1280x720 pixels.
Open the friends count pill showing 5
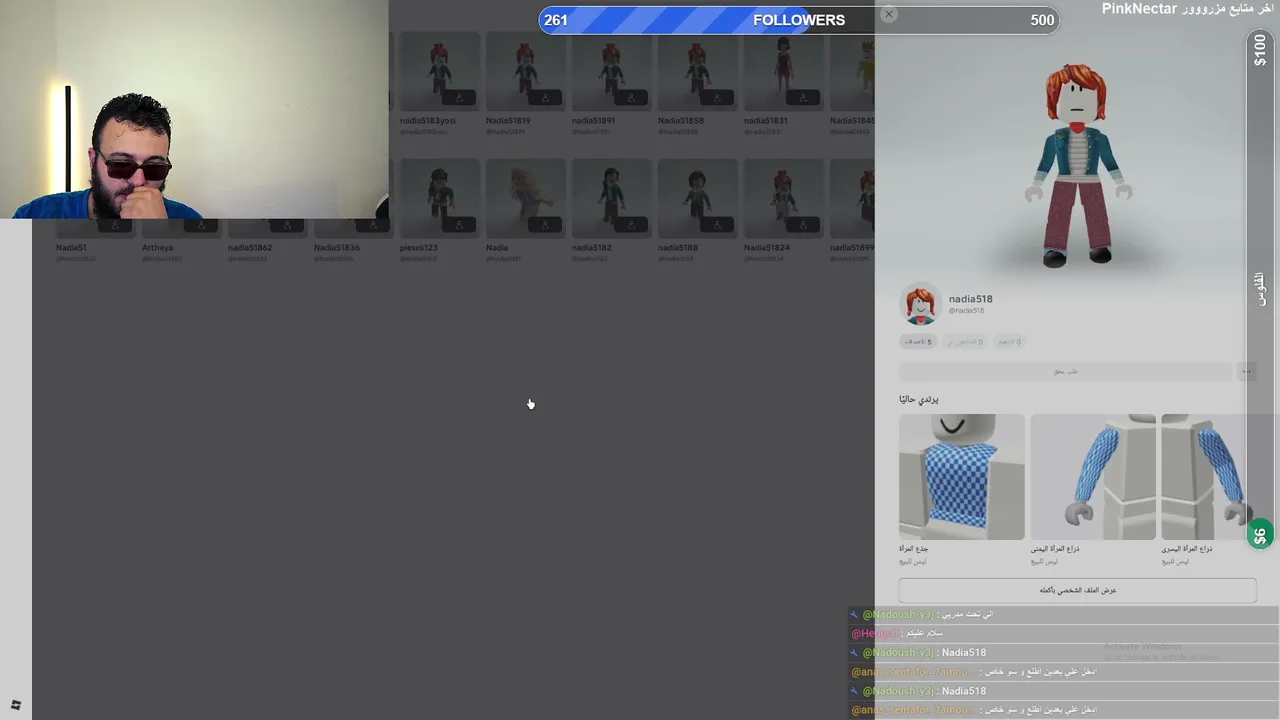pyautogui.click(x=918, y=342)
